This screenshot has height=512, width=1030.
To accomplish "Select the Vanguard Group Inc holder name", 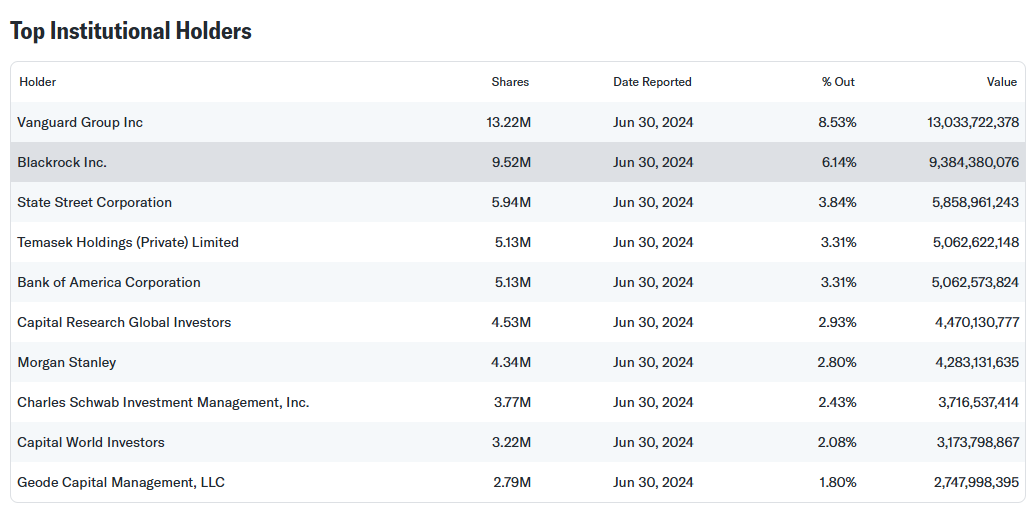I will click(x=80, y=122).
